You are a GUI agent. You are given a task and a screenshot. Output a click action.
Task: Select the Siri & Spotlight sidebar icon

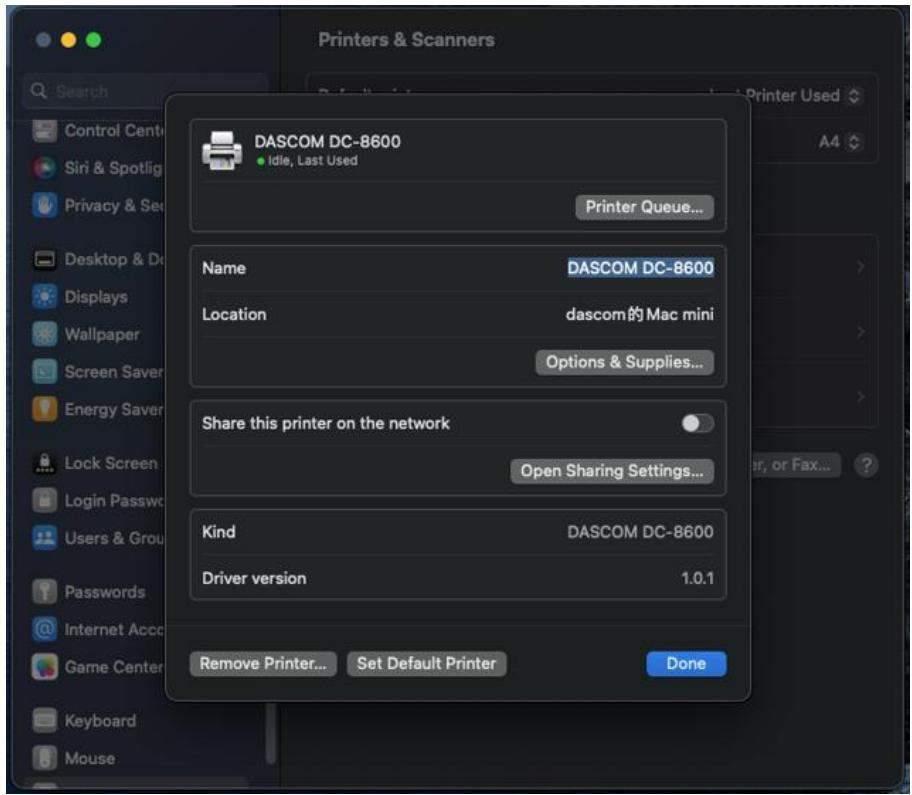[x=45, y=168]
